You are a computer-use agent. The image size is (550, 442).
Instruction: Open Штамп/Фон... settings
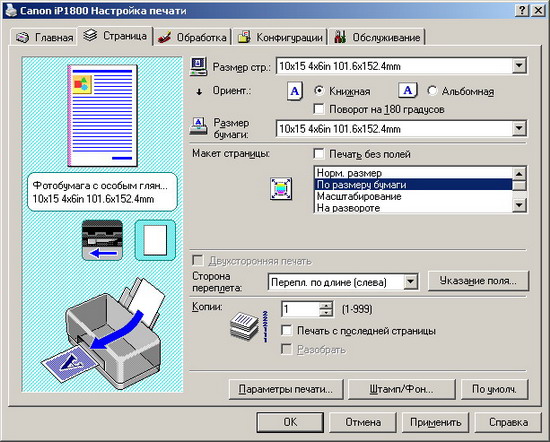[x=401, y=389]
